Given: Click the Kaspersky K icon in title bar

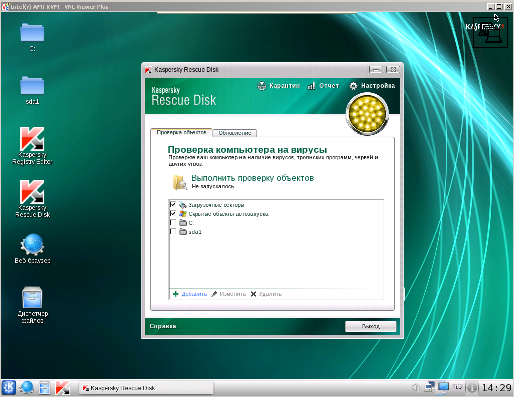Looking at the screenshot, I should [x=148, y=70].
